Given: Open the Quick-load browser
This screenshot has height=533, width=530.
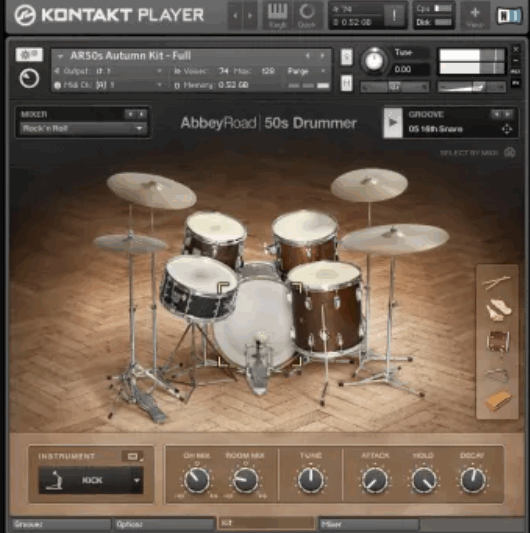Looking at the screenshot, I should pos(307,15).
